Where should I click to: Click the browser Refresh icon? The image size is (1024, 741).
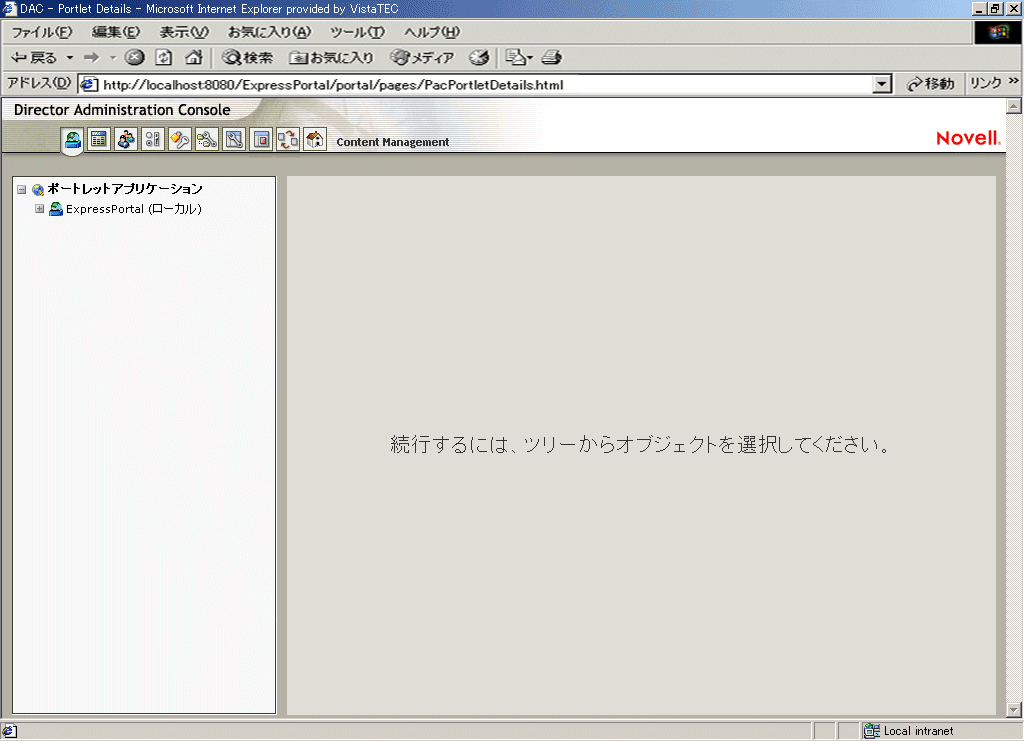tap(163, 57)
